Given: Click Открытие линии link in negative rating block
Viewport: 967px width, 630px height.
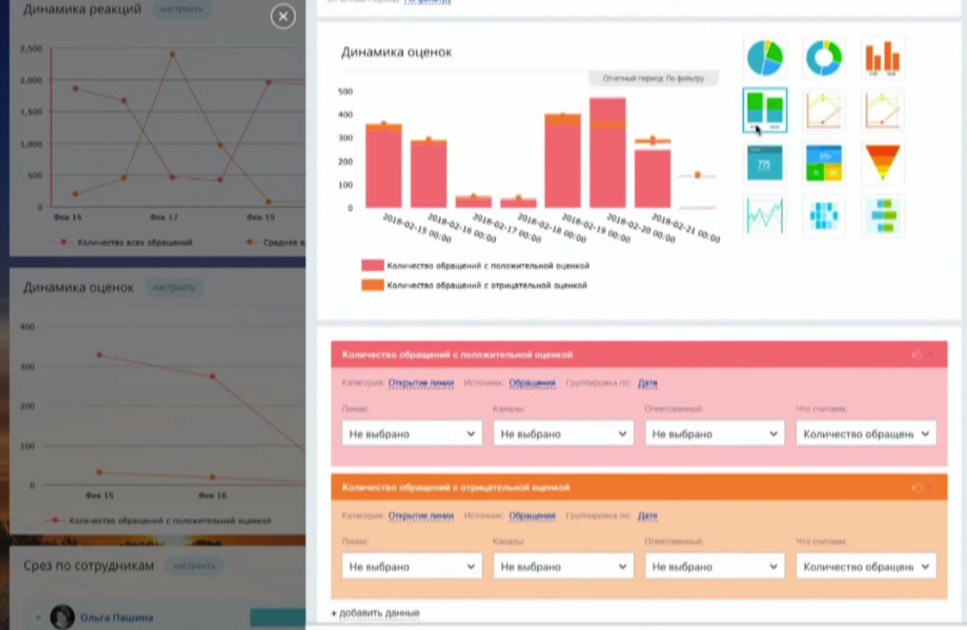Looking at the screenshot, I should 421,515.
